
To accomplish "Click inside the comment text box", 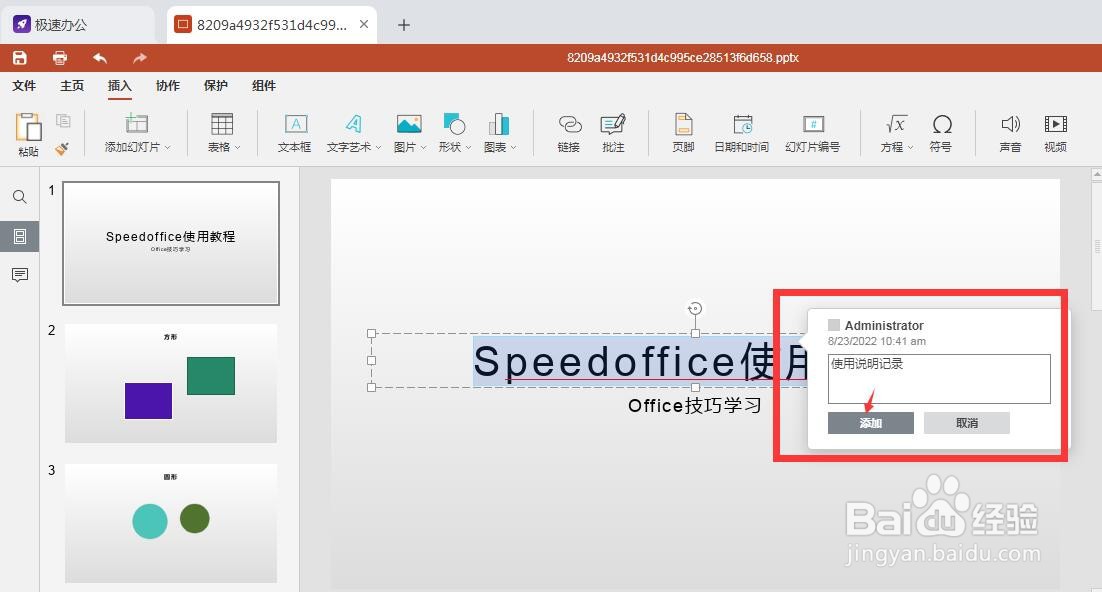I will click(939, 379).
